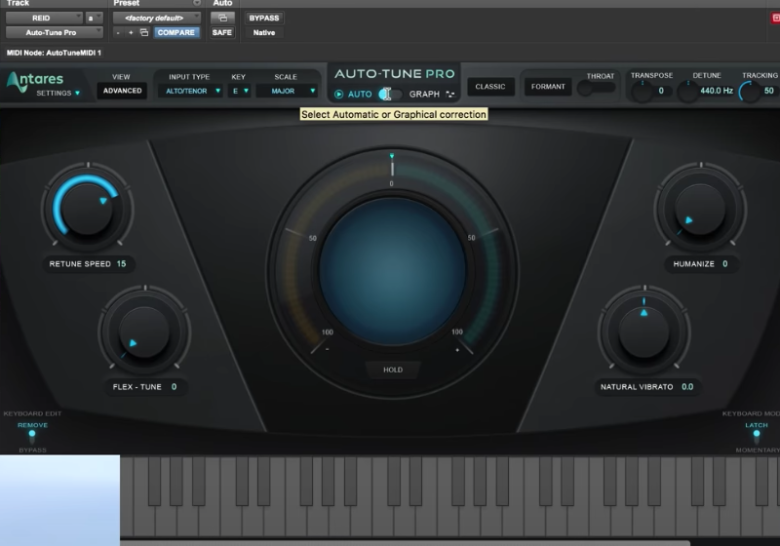Click the Detune value 440.0 Hz
The height and width of the screenshot is (546, 780).
tap(716, 91)
